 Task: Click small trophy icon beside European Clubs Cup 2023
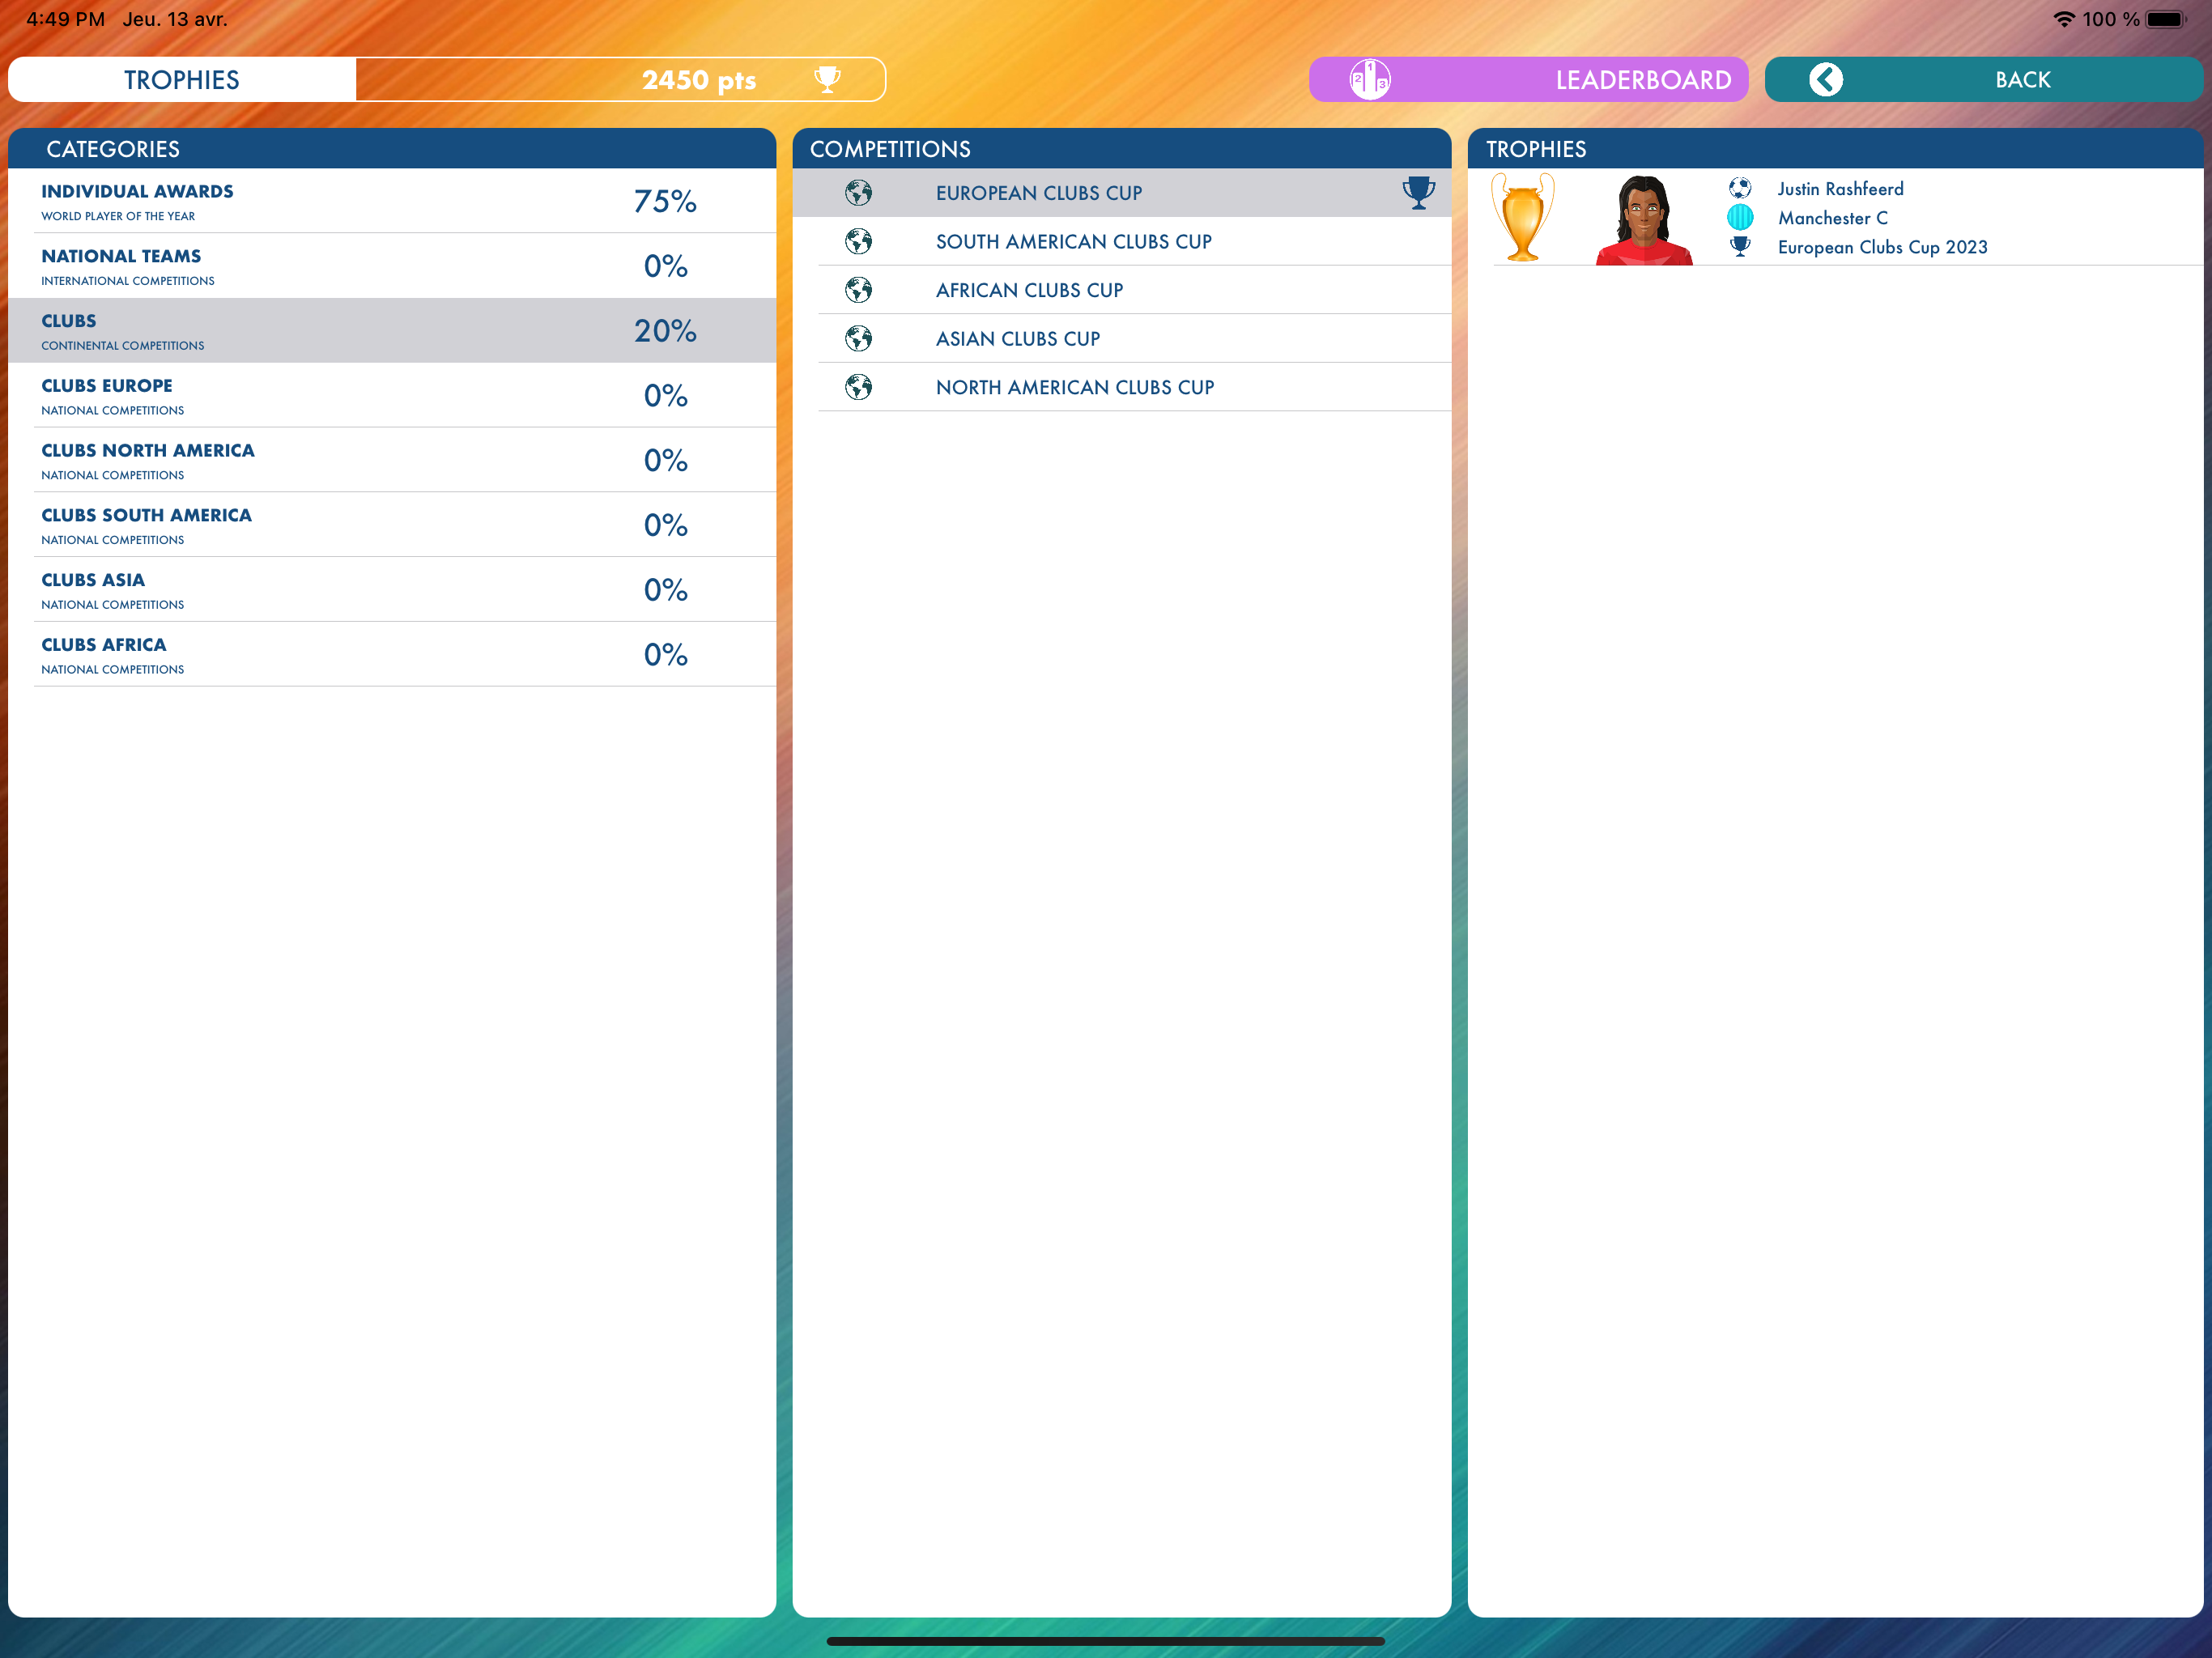click(1740, 246)
